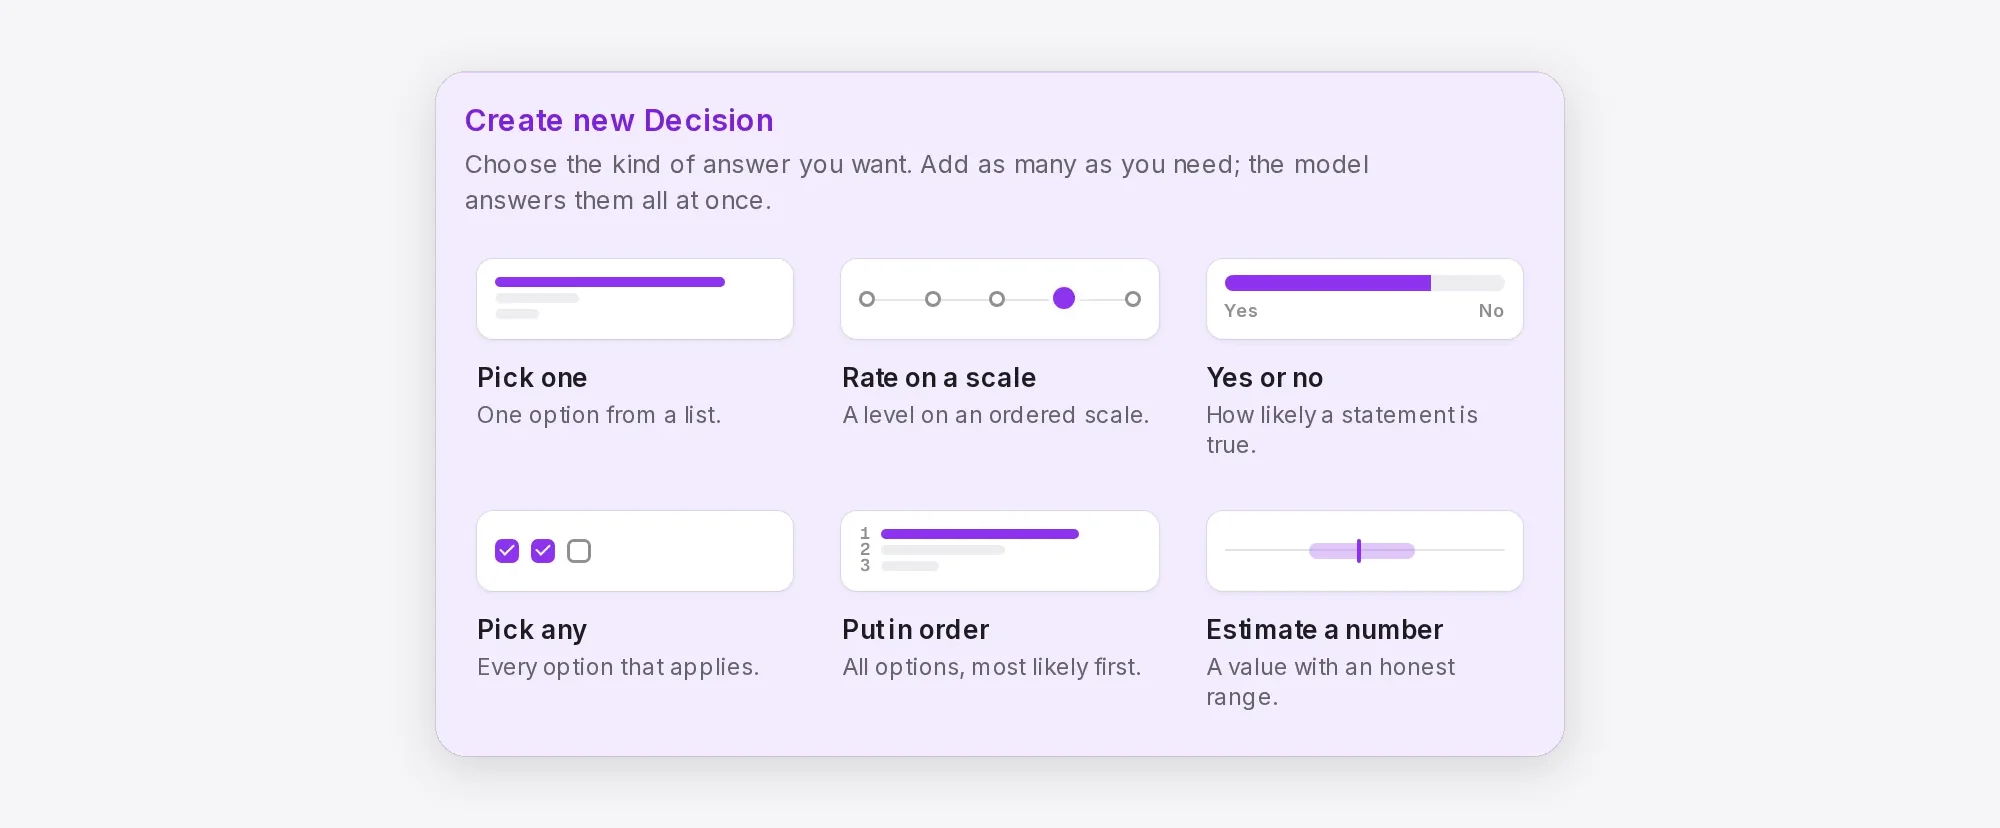Select the filled purple scale dot

click(x=1064, y=298)
